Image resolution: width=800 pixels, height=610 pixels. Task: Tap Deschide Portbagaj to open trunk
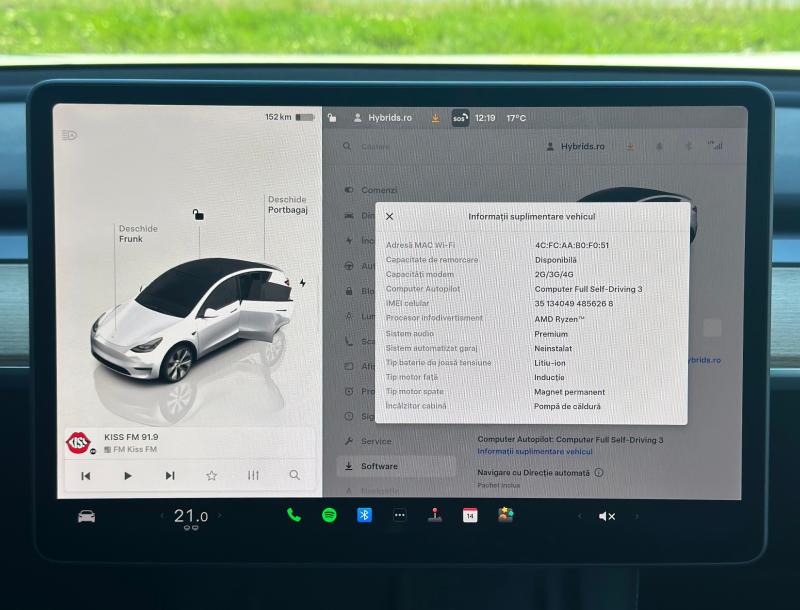[x=288, y=205]
